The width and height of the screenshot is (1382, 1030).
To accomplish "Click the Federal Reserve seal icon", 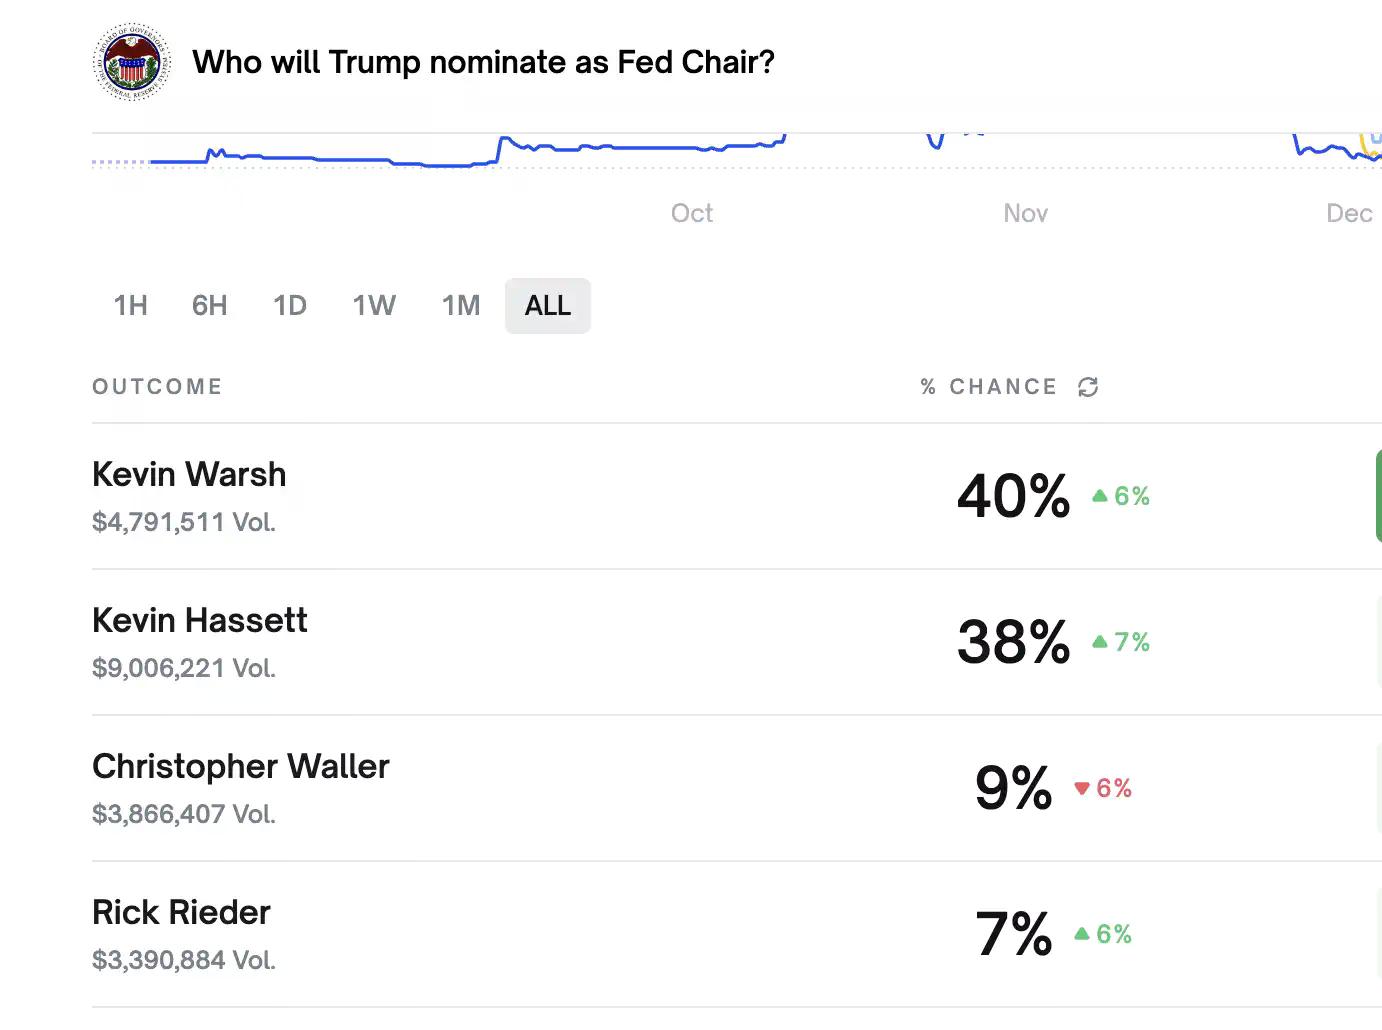I will (131, 62).
